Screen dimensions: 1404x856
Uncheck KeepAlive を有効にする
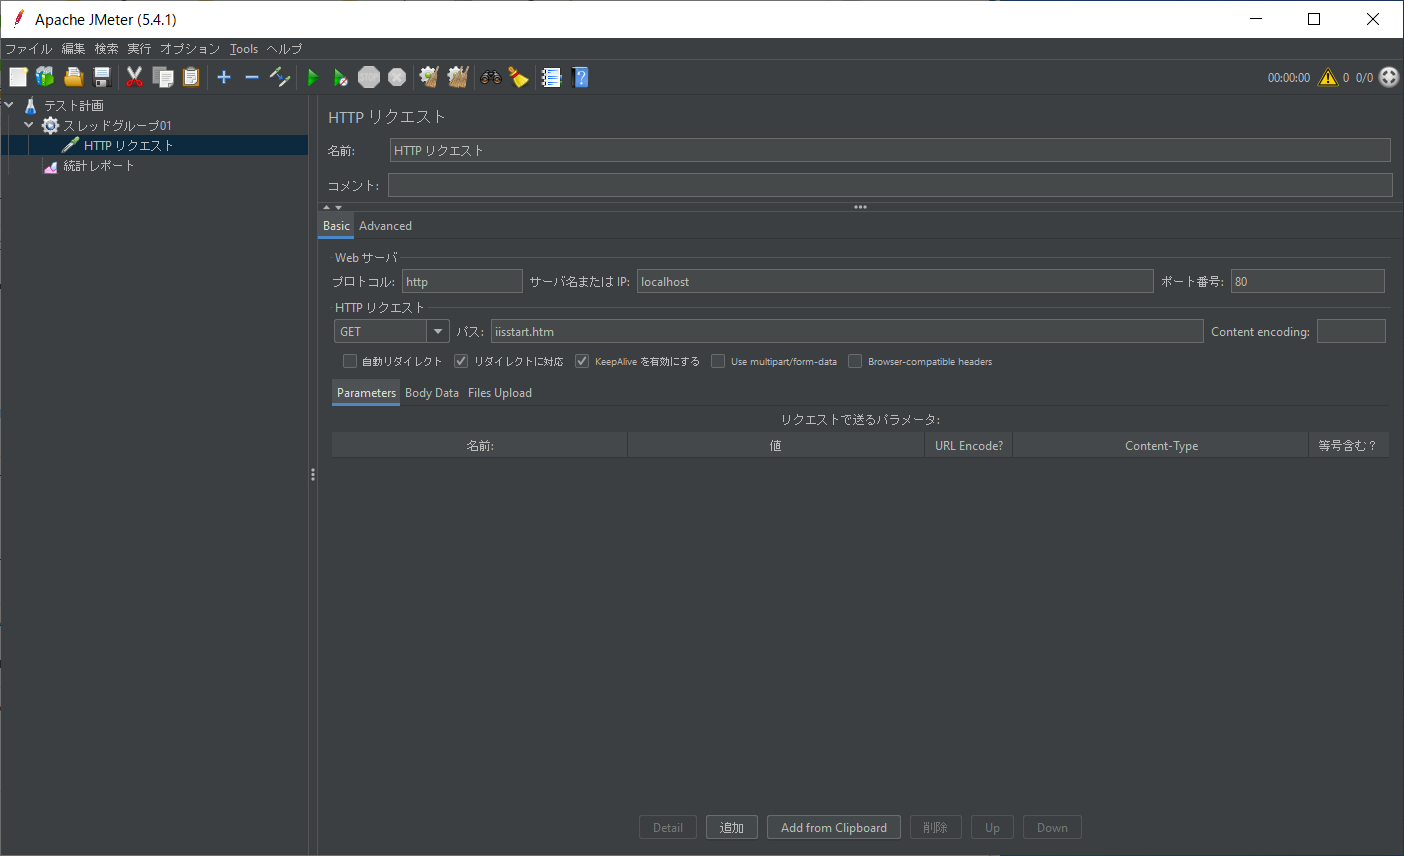(582, 361)
